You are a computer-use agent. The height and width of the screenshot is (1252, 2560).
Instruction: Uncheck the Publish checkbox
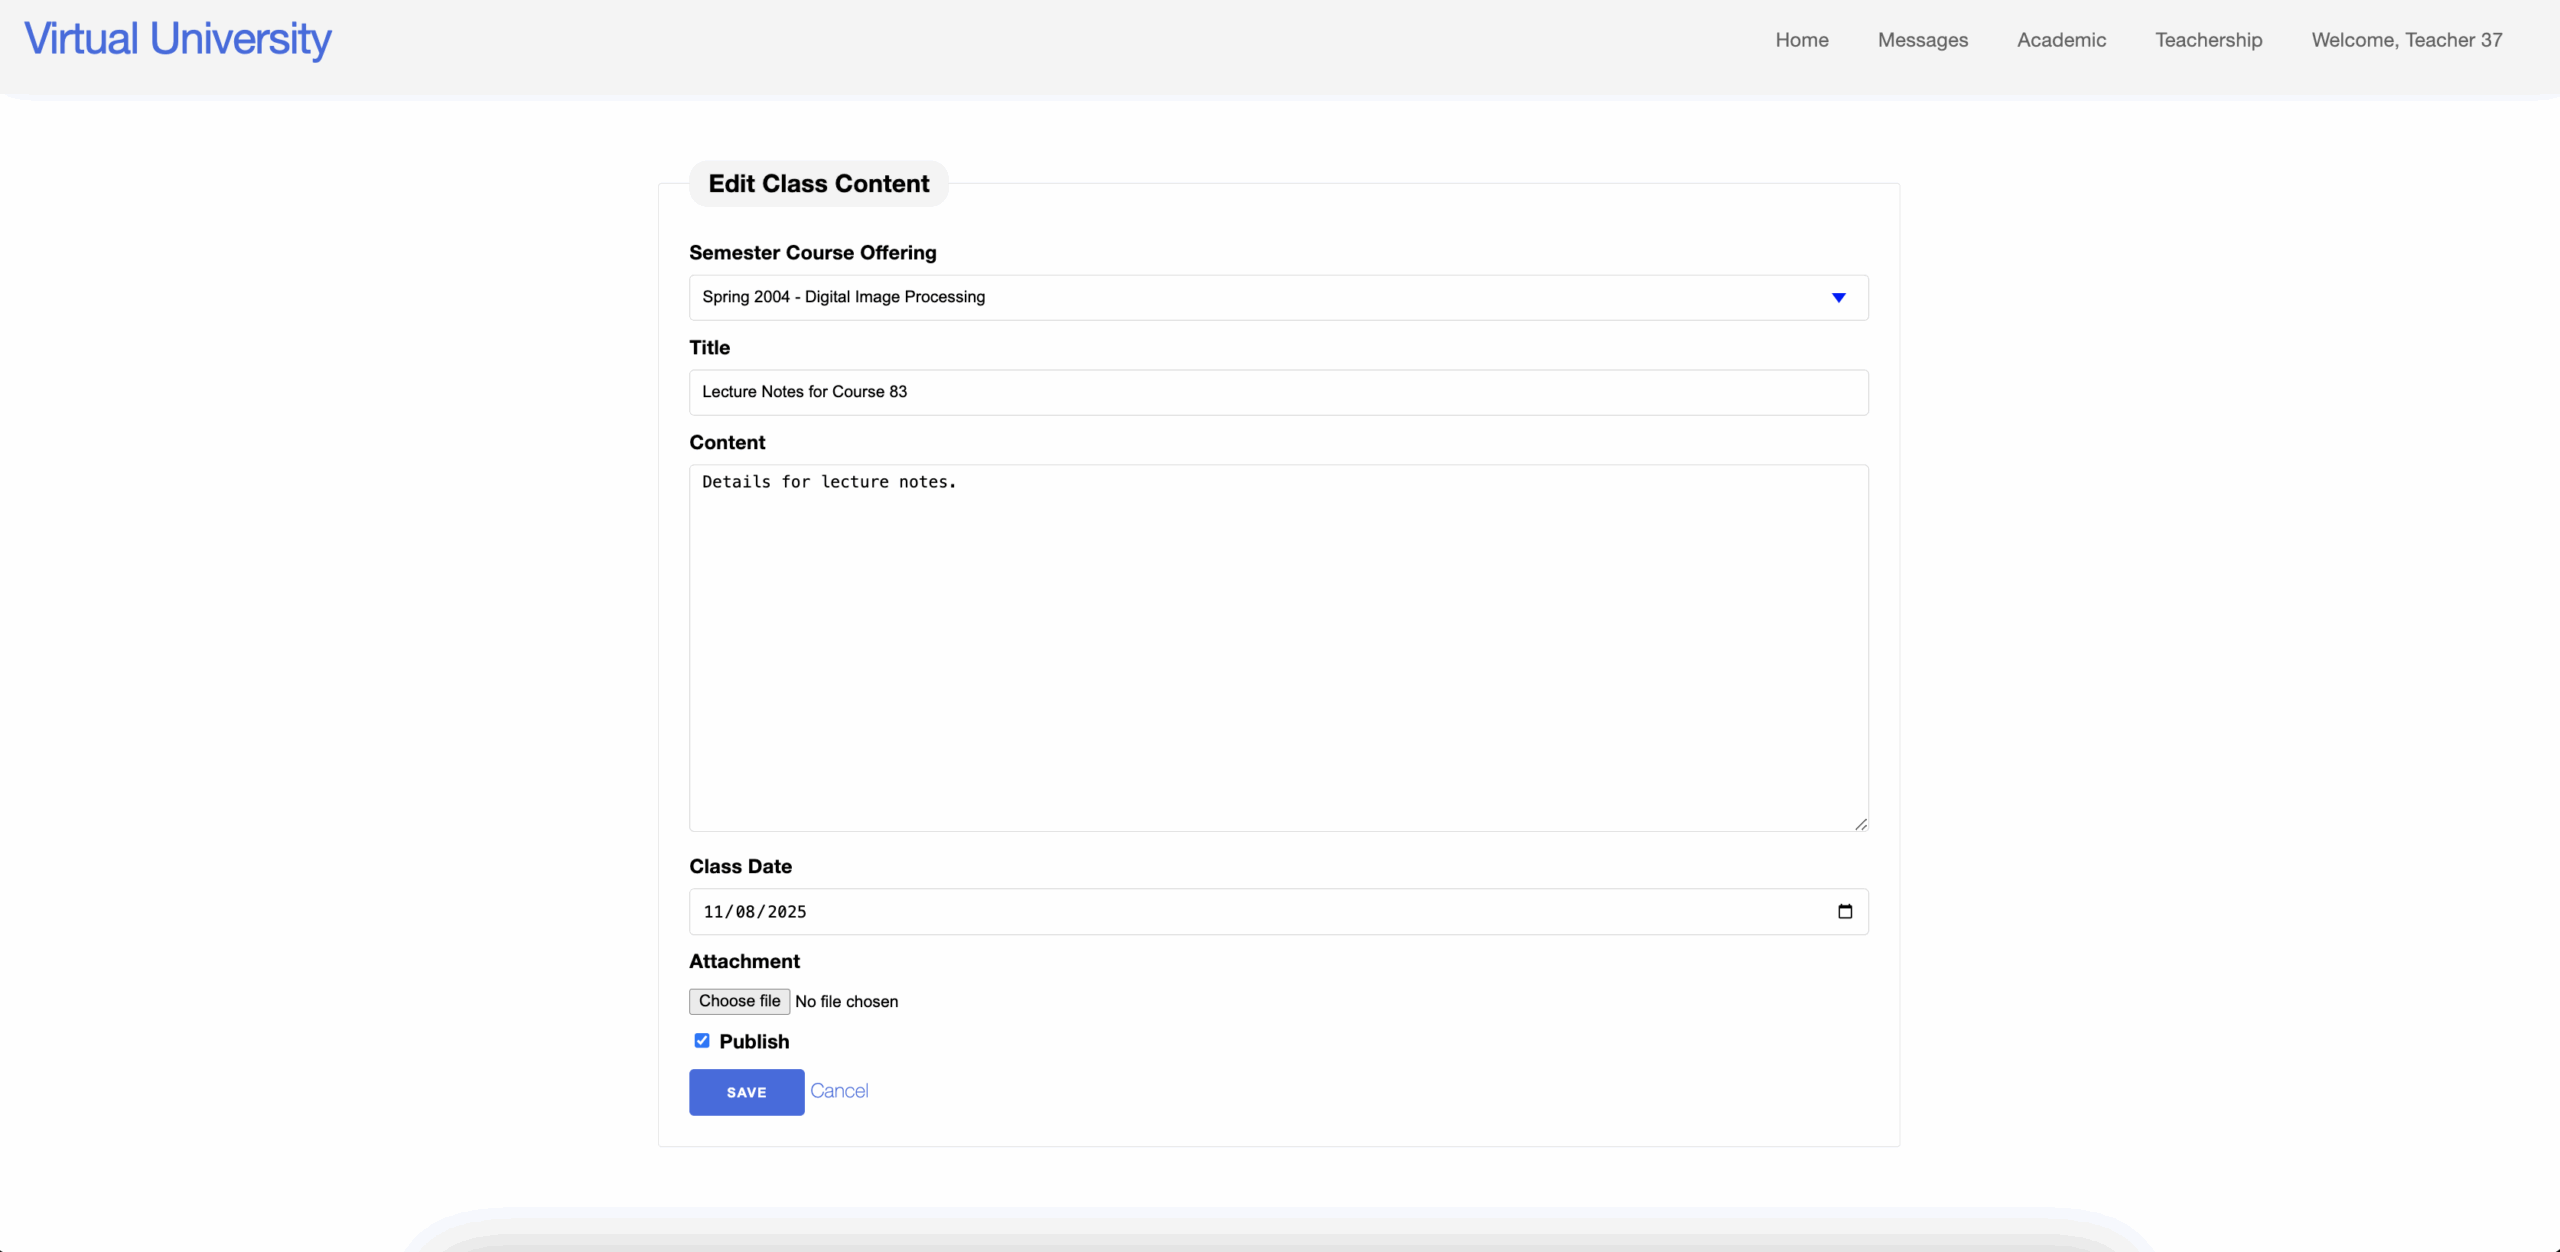coord(702,1041)
